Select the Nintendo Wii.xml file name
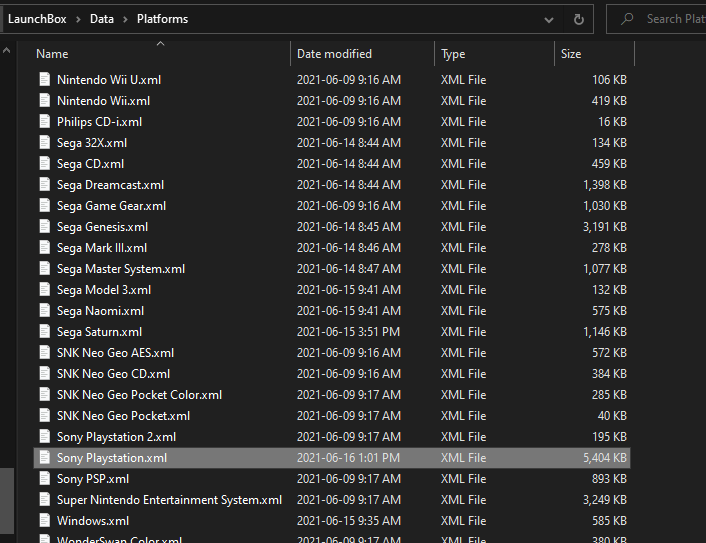This screenshot has height=543, width=706. click(104, 100)
